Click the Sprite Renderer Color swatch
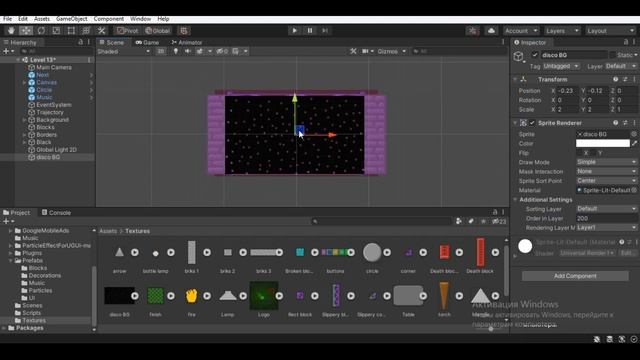Viewport: 640px width, 360px height. pos(602,143)
